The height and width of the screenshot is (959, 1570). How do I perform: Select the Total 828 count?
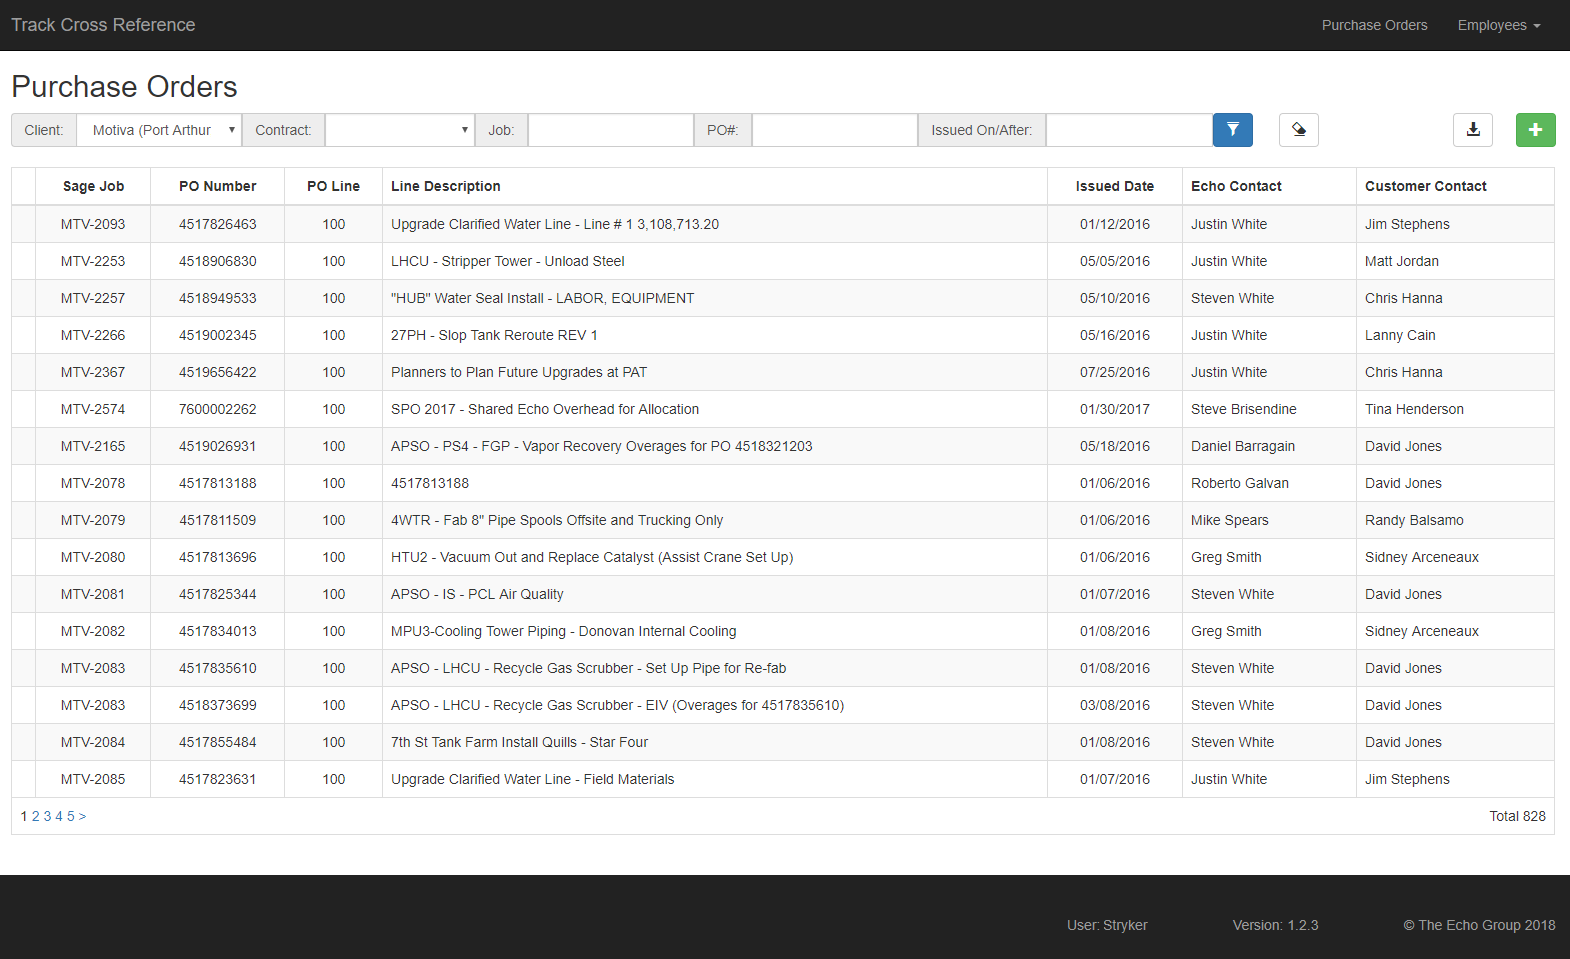pos(1517,816)
